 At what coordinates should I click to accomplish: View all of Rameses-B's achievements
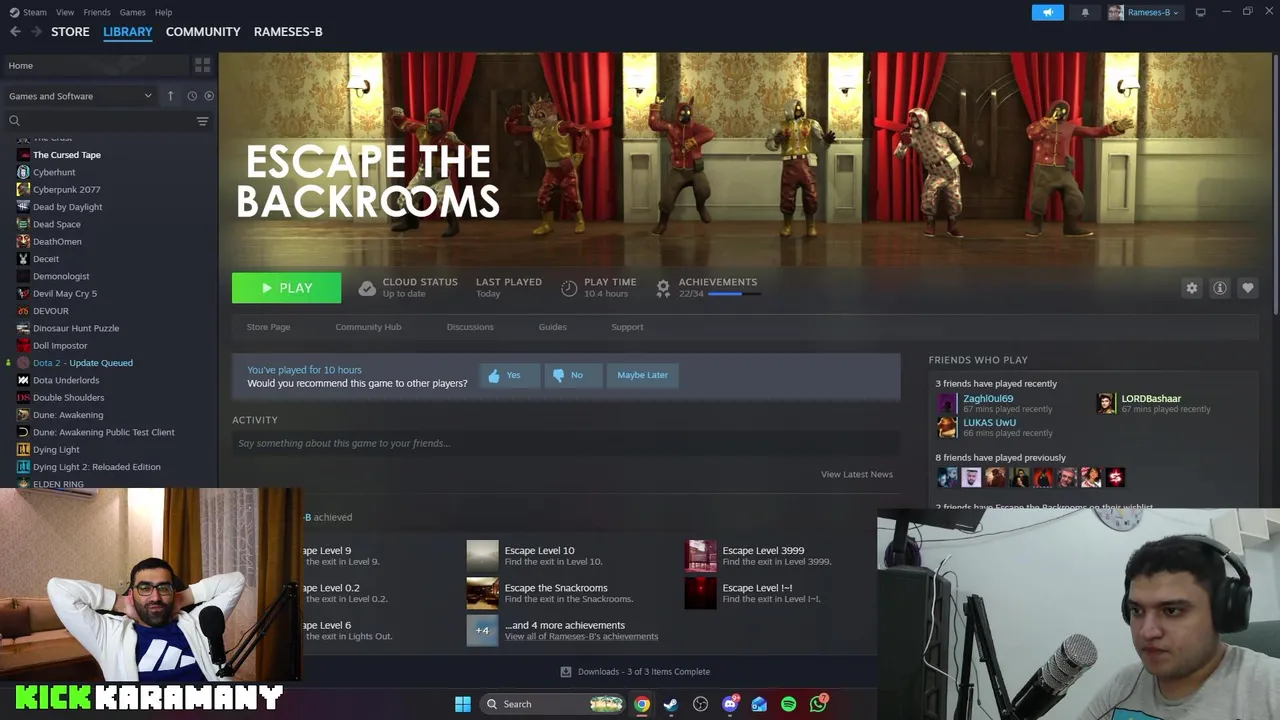click(x=581, y=636)
